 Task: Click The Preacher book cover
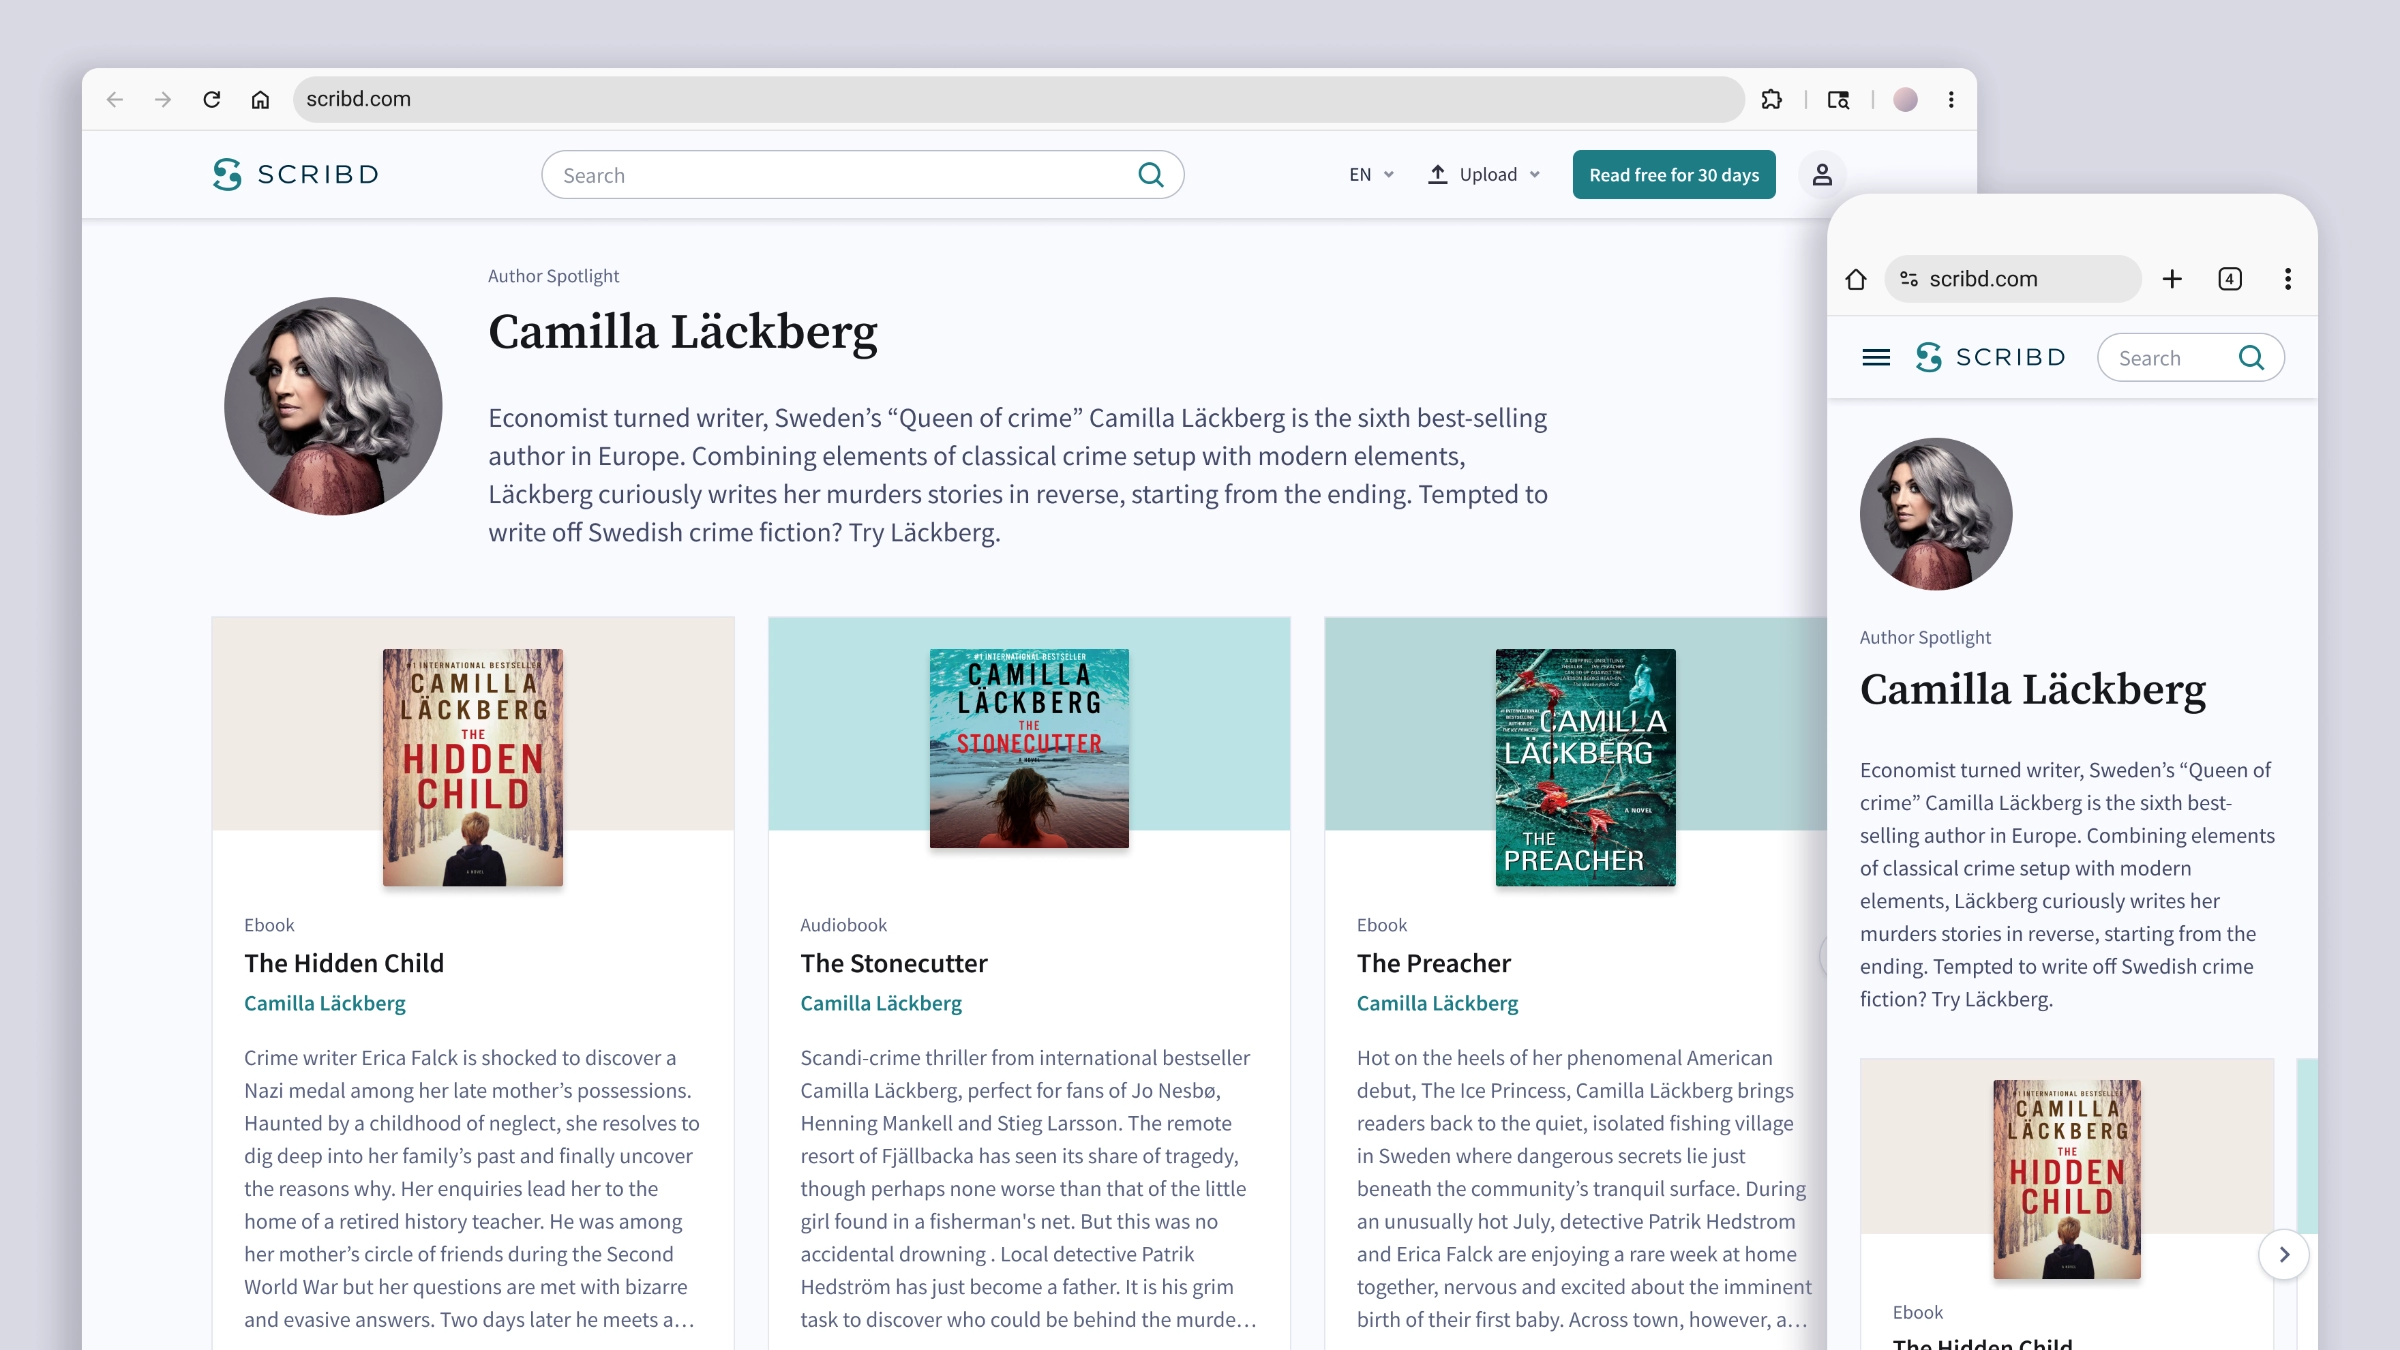1585,767
